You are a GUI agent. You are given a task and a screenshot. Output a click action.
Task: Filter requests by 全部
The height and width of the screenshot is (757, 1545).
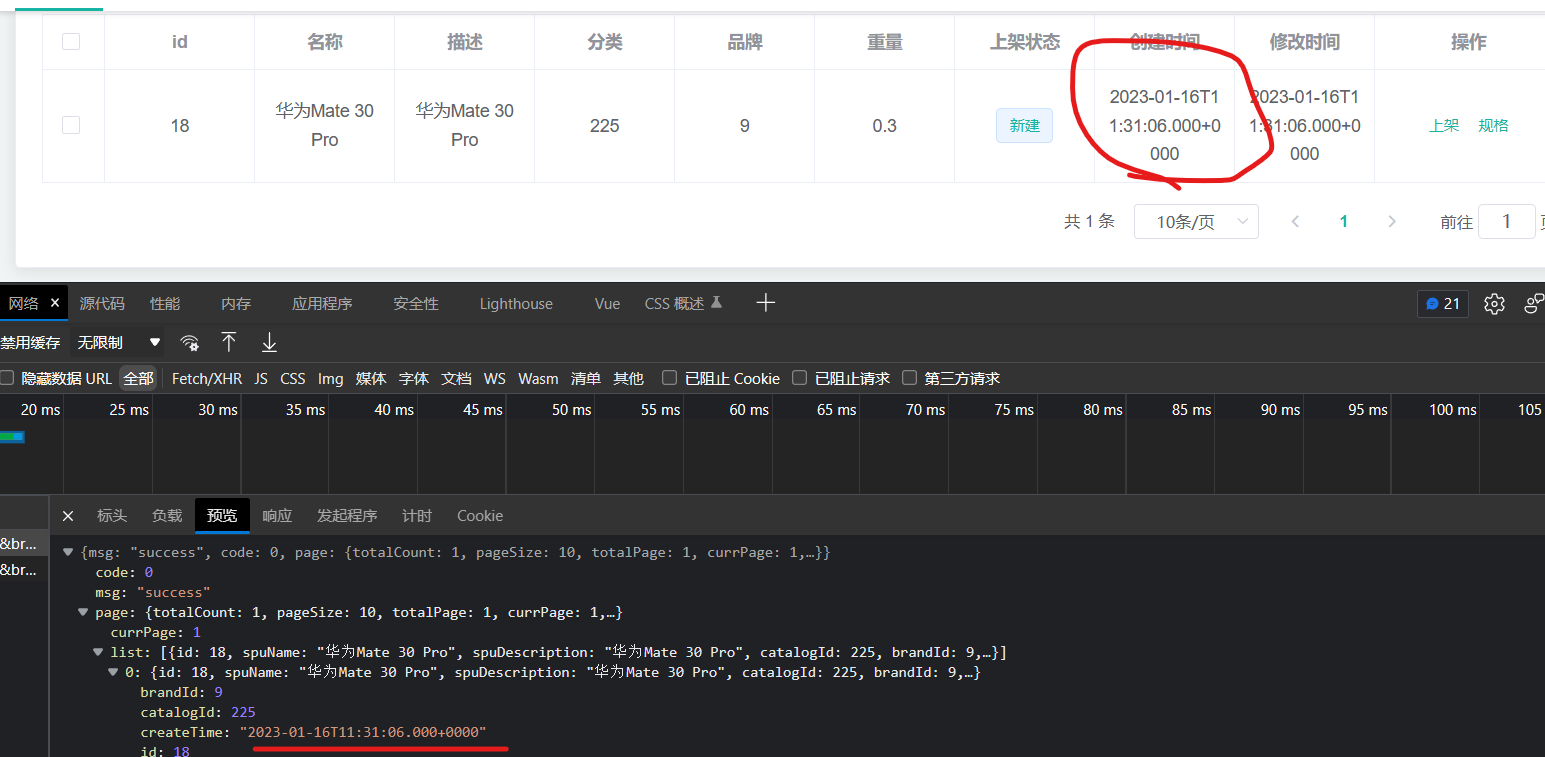pos(139,378)
